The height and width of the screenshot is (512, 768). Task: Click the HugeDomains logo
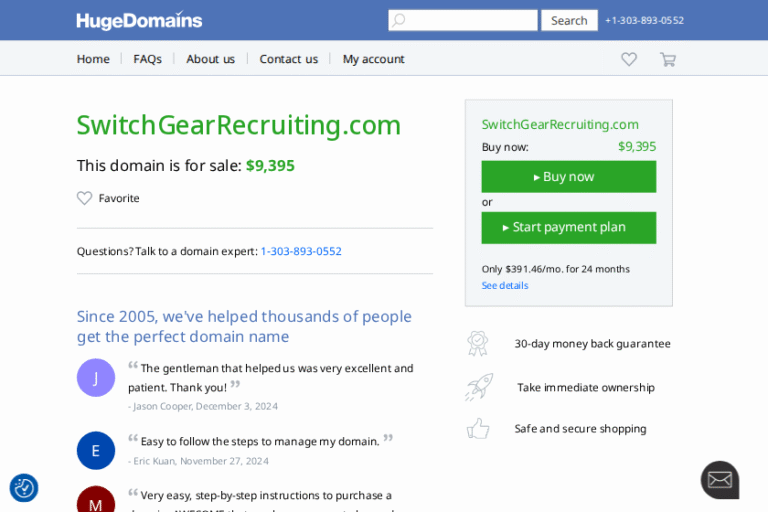tap(139, 20)
